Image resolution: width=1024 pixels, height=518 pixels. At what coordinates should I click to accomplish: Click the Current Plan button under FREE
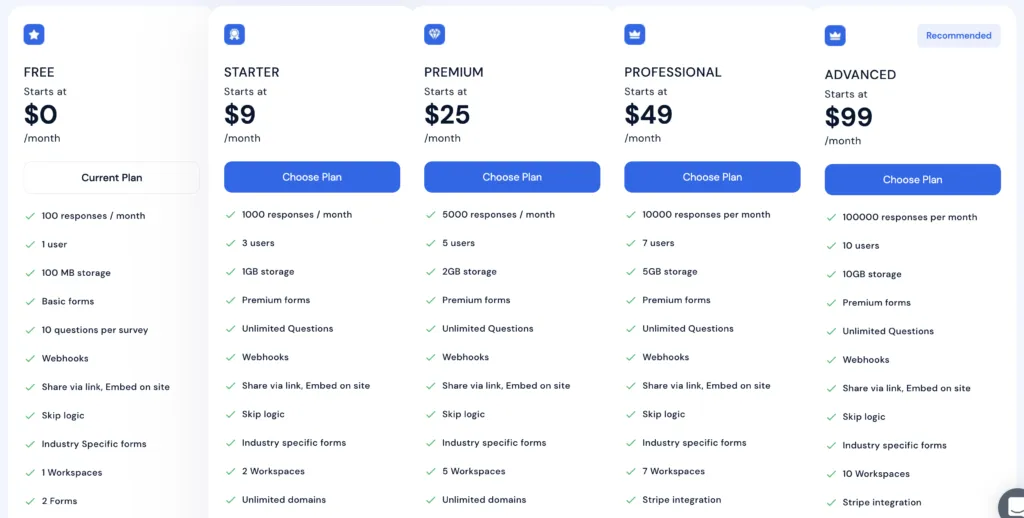(112, 178)
